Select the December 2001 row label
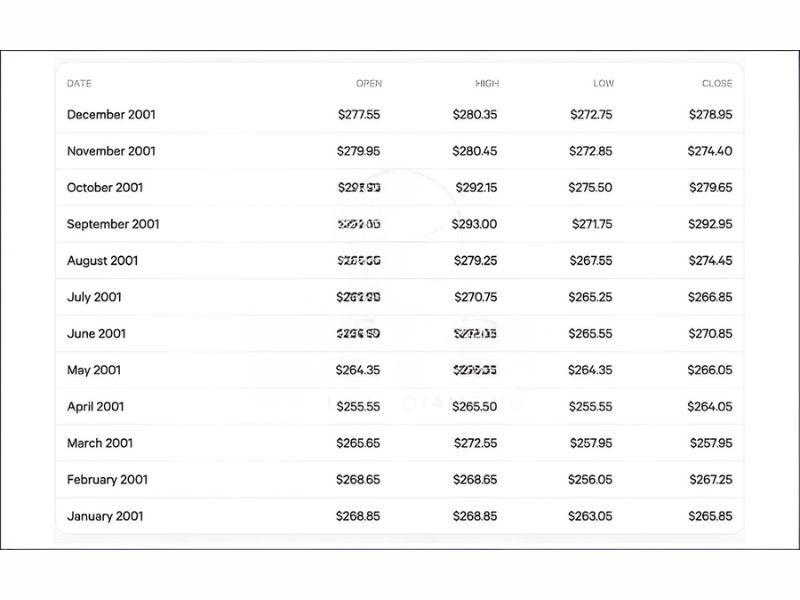The width and height of the screenshot is (800, 600). [x=111, y=115]
